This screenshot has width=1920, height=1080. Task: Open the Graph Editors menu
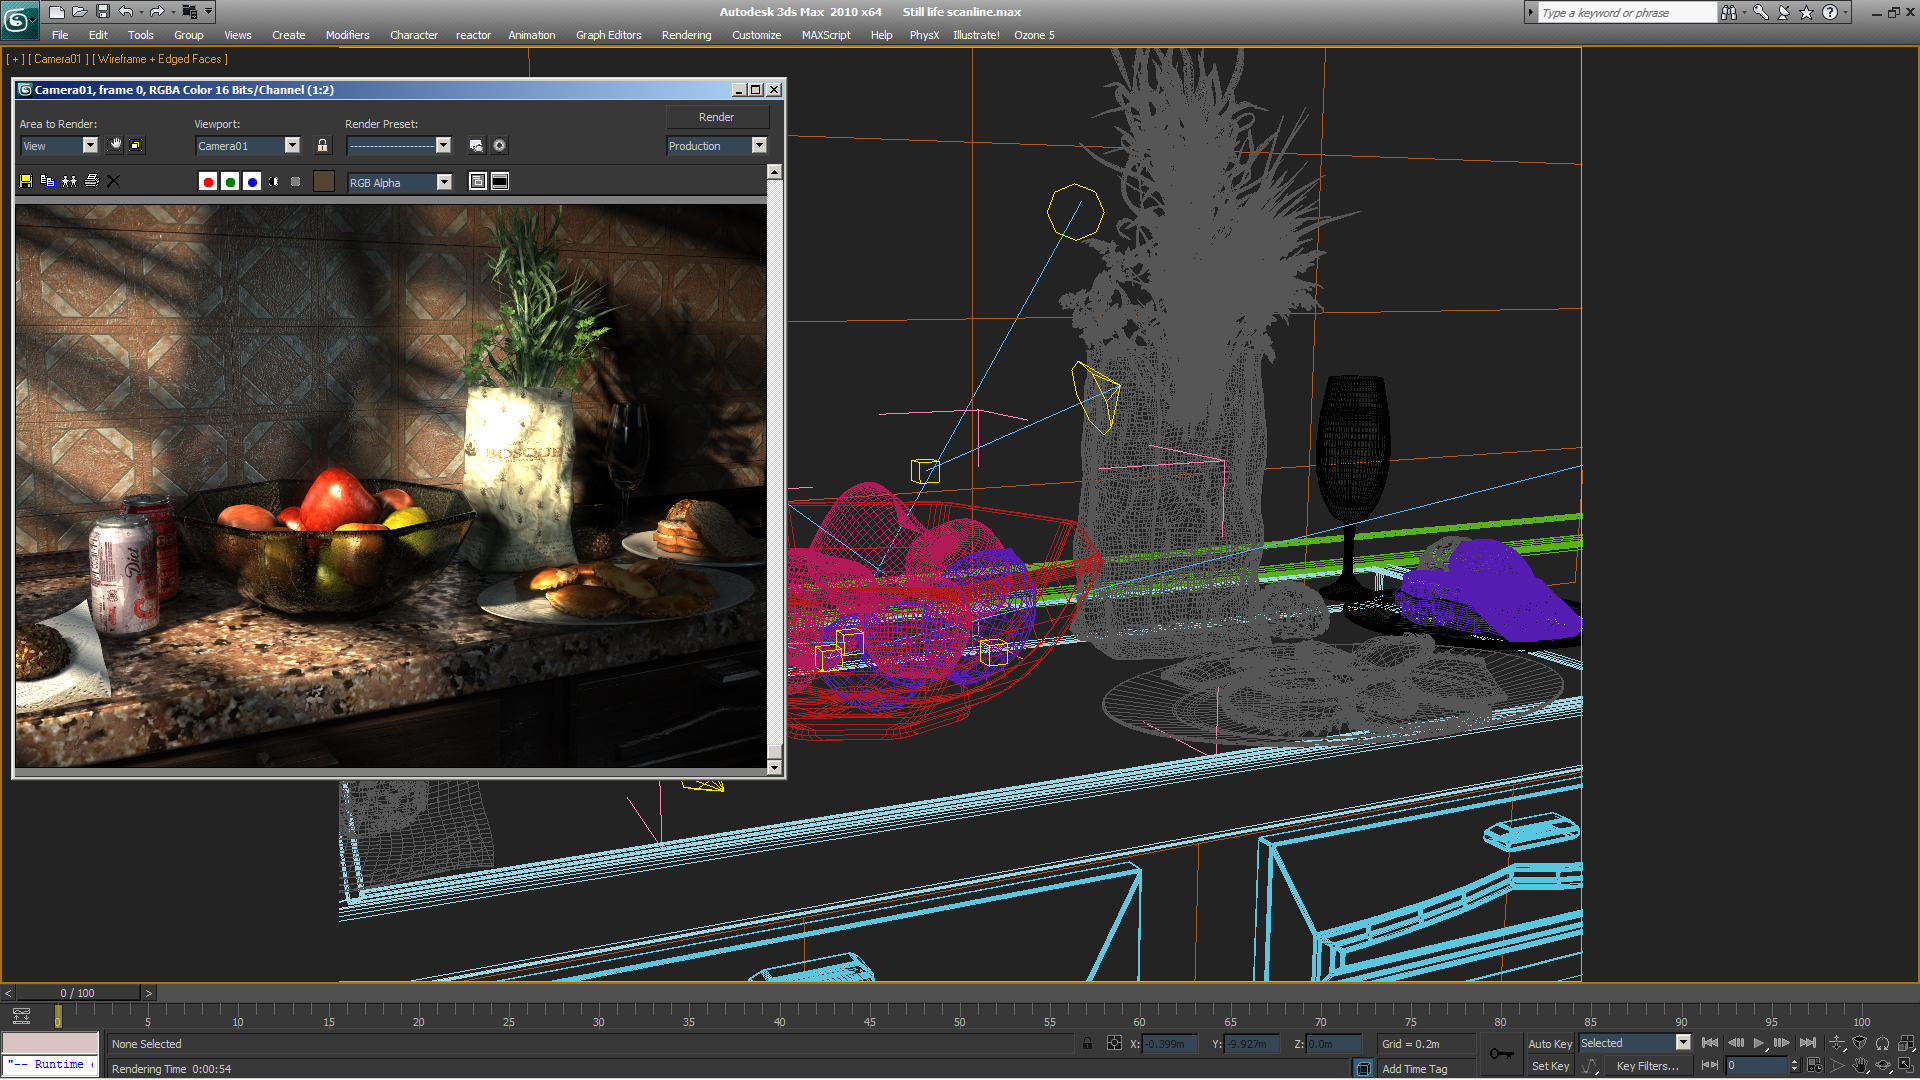(608, 35)
